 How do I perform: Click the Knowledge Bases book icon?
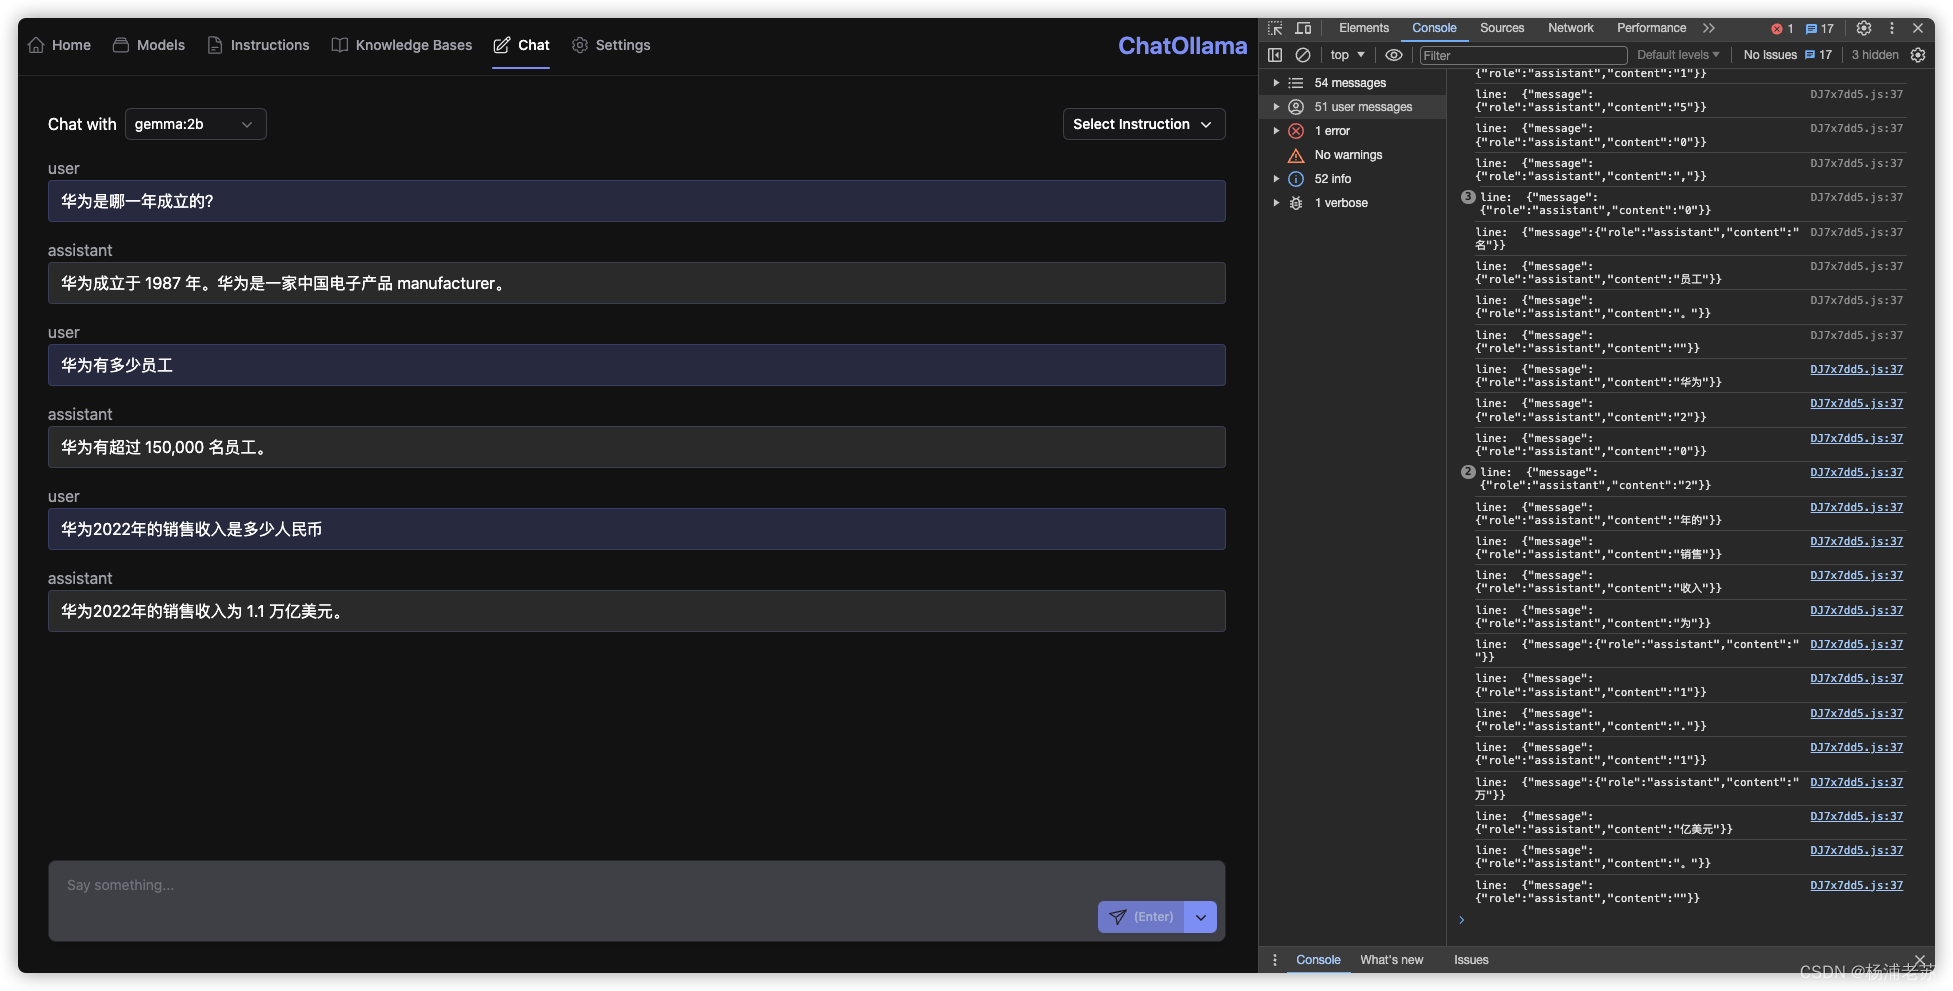pos(340,45)
